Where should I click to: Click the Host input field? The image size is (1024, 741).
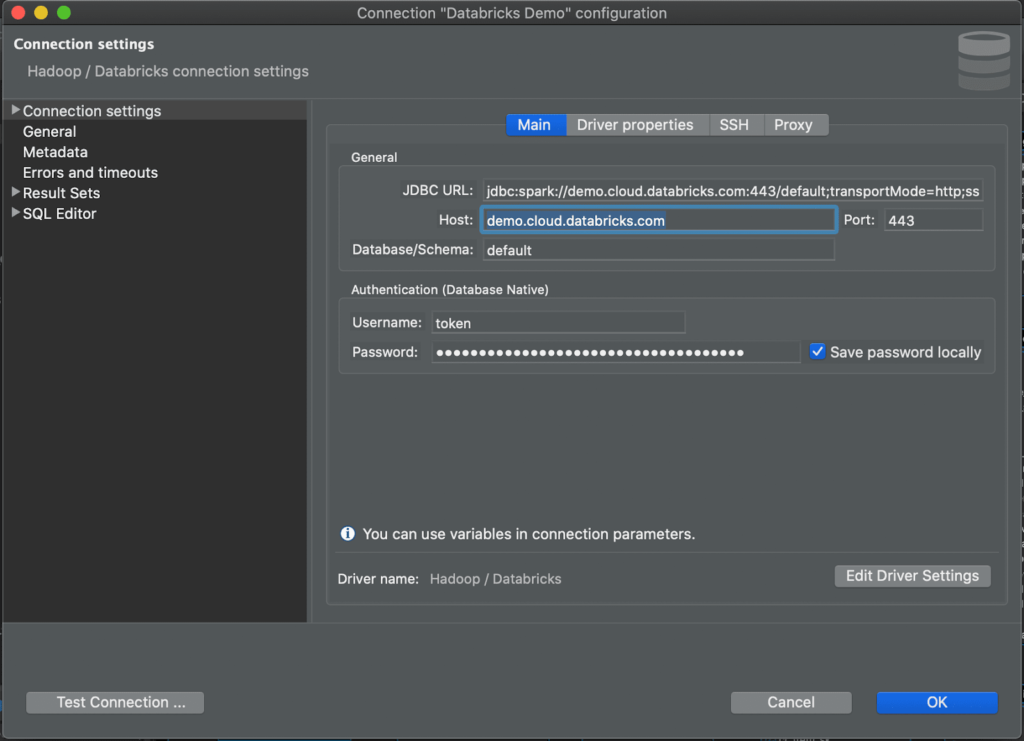tap(658, 219)
